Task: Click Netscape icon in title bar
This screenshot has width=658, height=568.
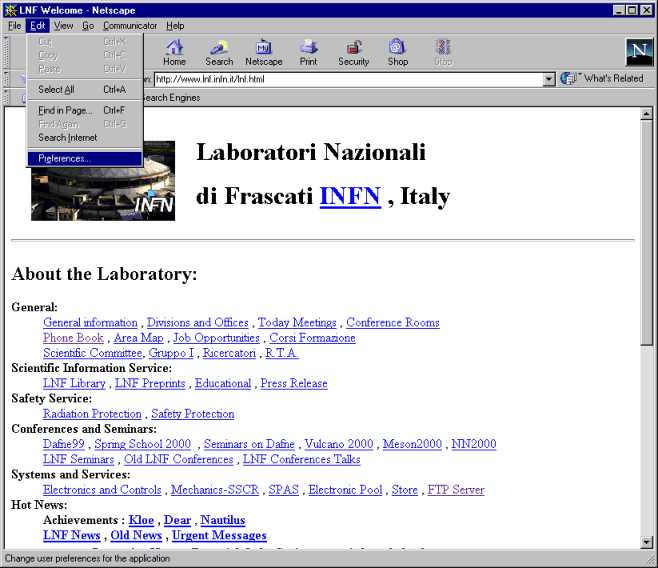Action: 10,10
